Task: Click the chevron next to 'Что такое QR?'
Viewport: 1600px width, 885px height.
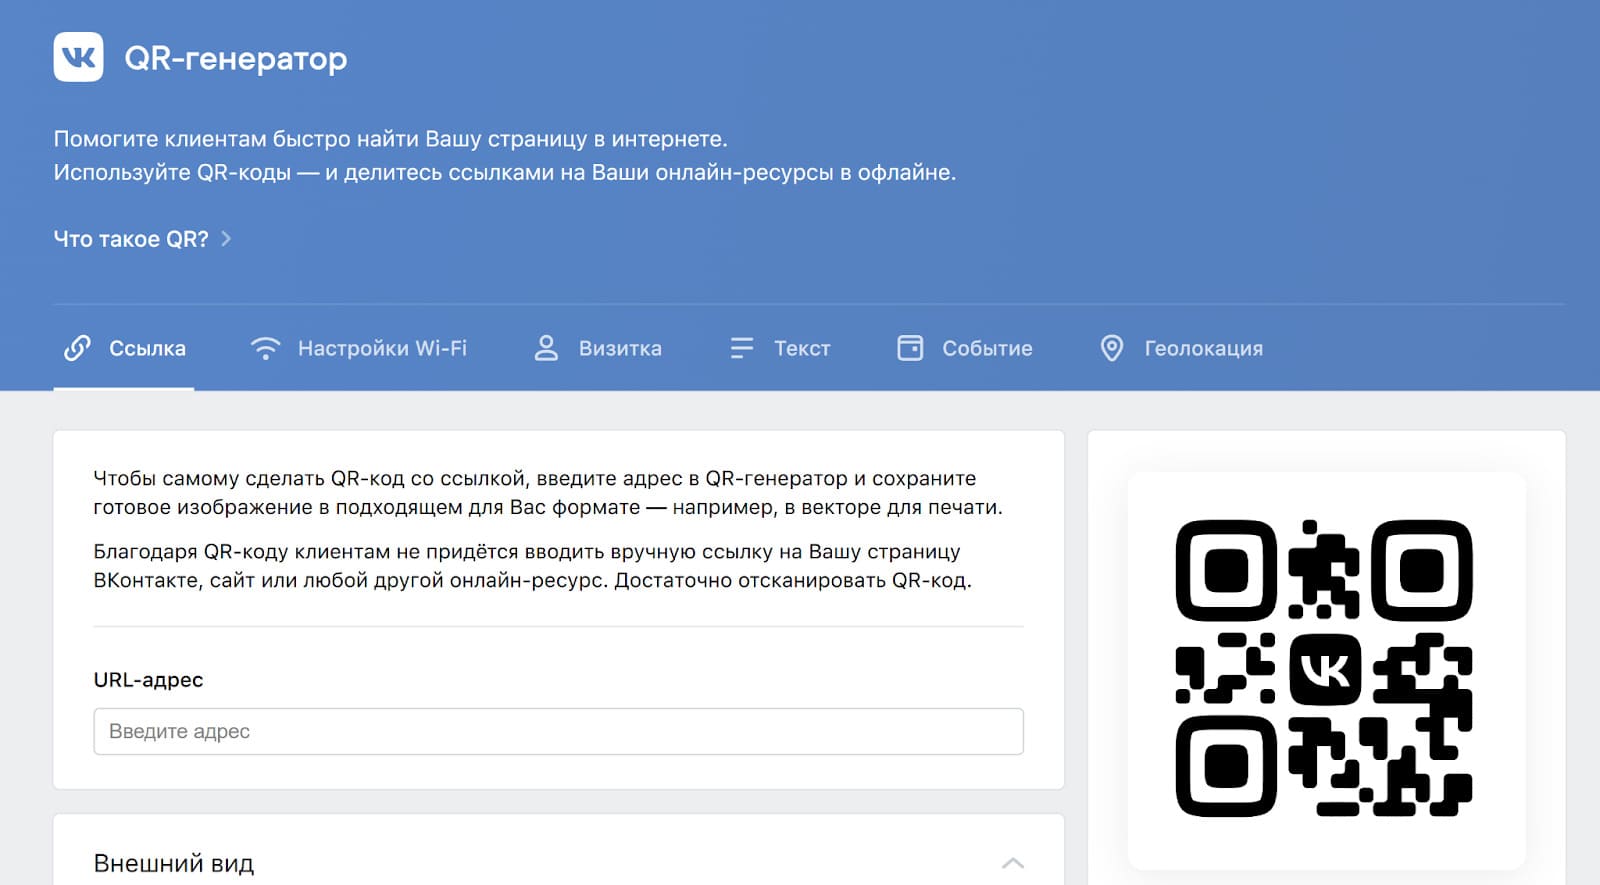Action: coord(226,239)
